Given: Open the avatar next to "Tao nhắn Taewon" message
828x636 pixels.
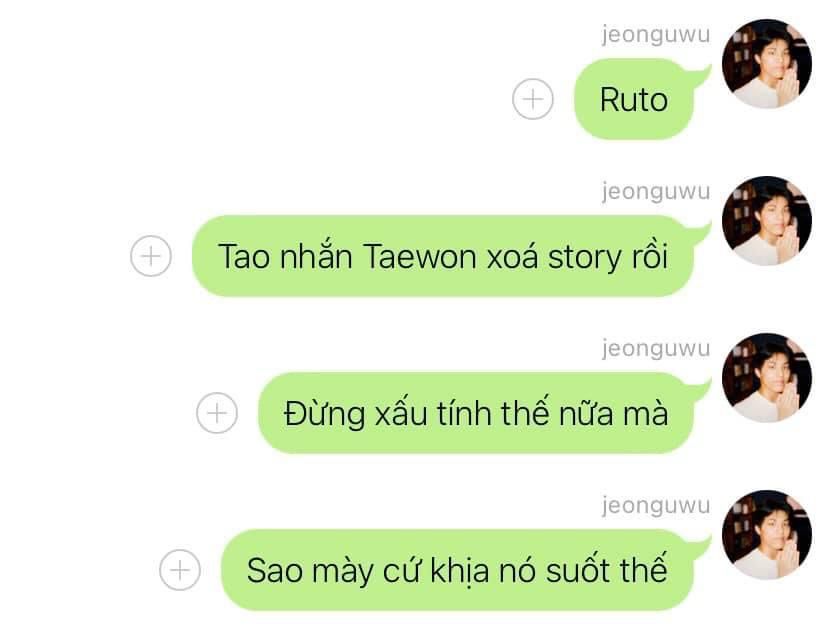Looking at the screenshot, I should point(767,221).
